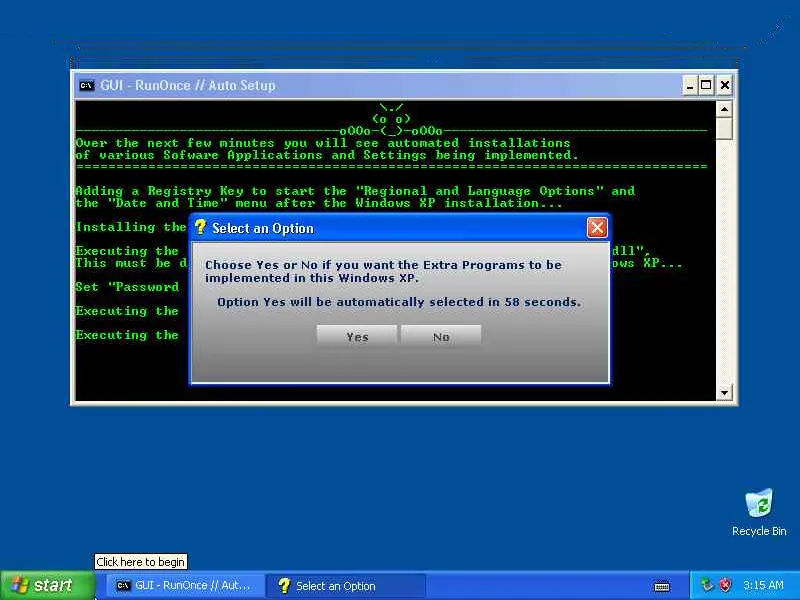The width and height of the screenshot is (800, 600).
Task: Click the red security shield tray icon
Action: (725, 585)
